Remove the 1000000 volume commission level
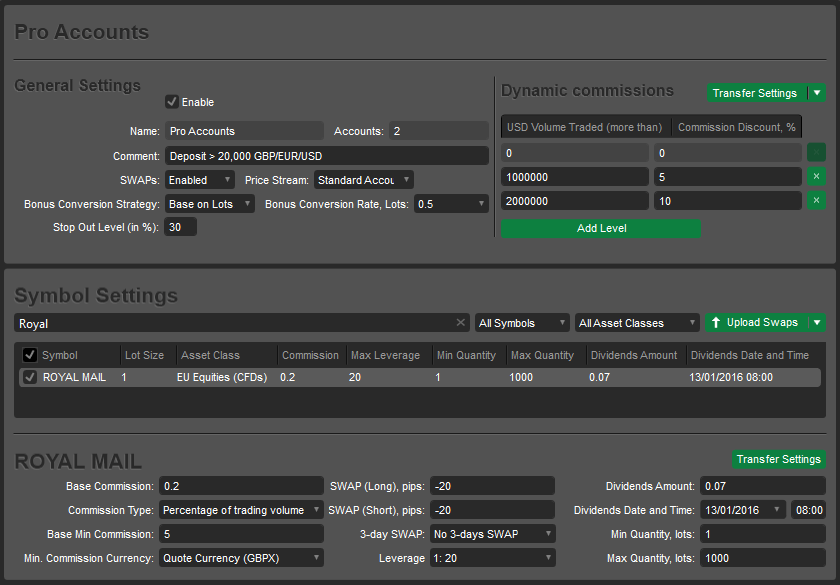This screenshot has width=840, height=585. pos(817,177)
